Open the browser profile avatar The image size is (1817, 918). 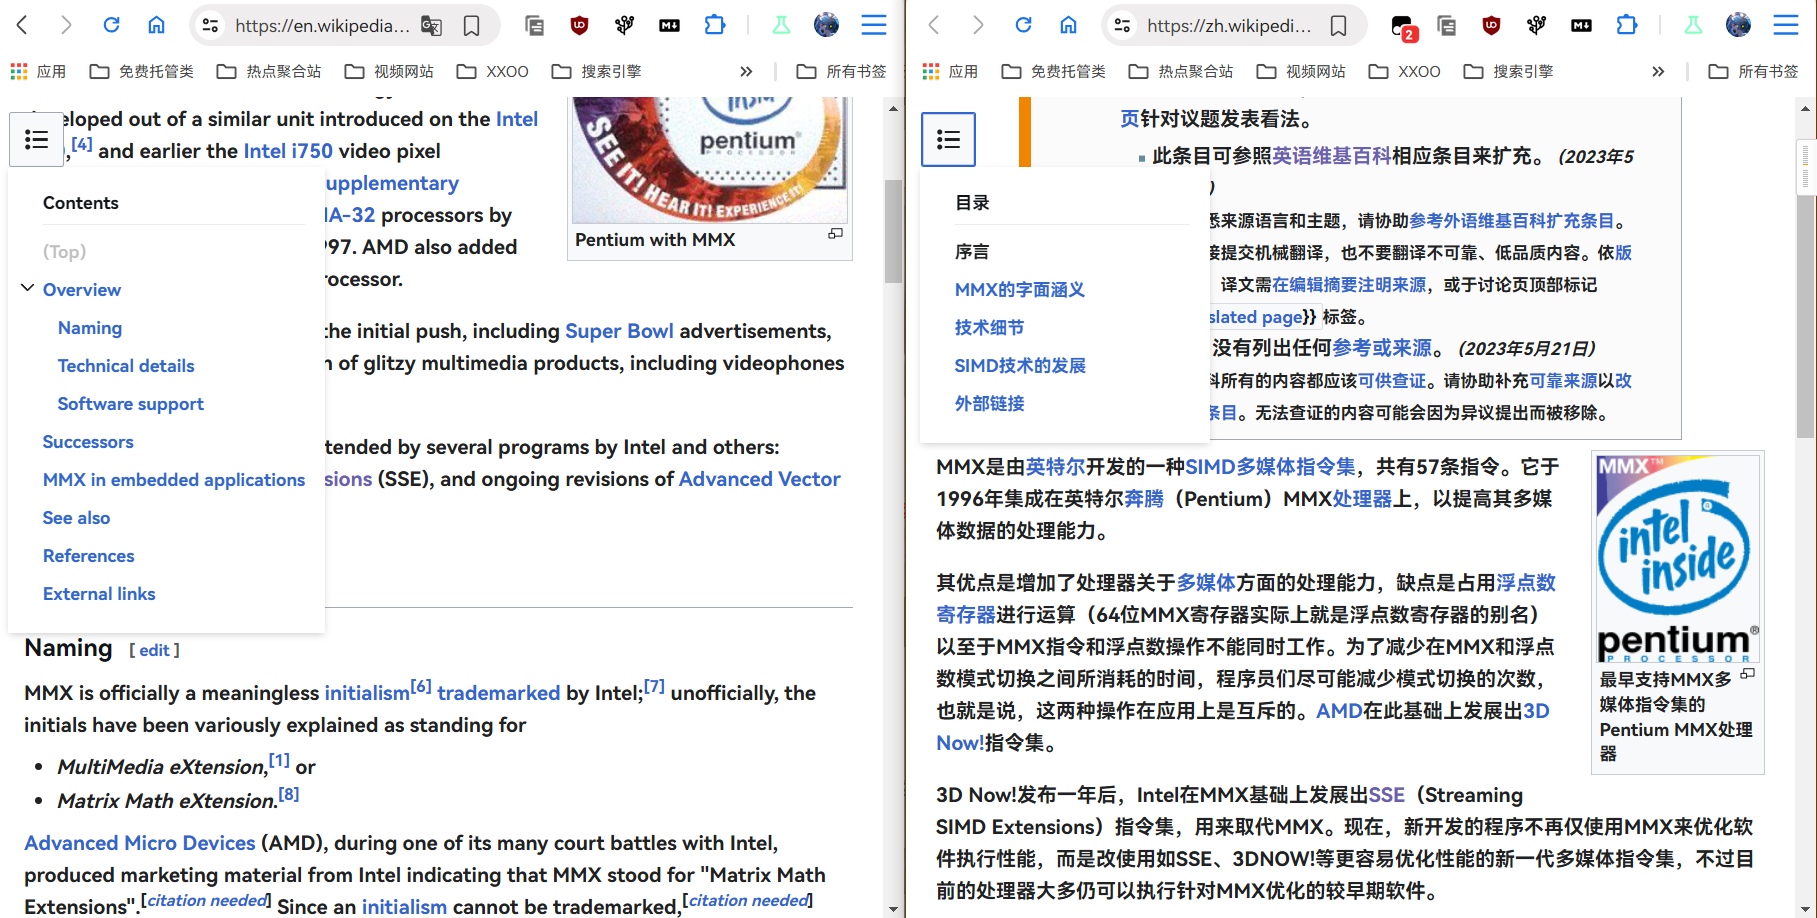pyautogui.click(x=826, y=25)
